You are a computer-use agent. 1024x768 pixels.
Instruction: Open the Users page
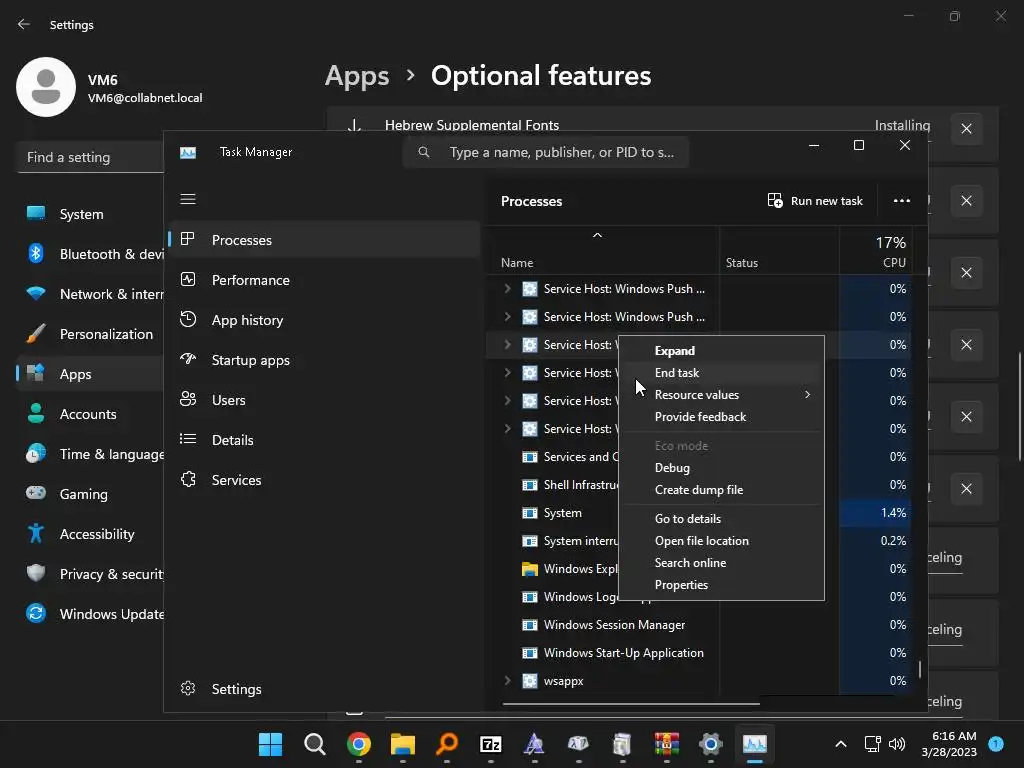(x=325, y=400)
